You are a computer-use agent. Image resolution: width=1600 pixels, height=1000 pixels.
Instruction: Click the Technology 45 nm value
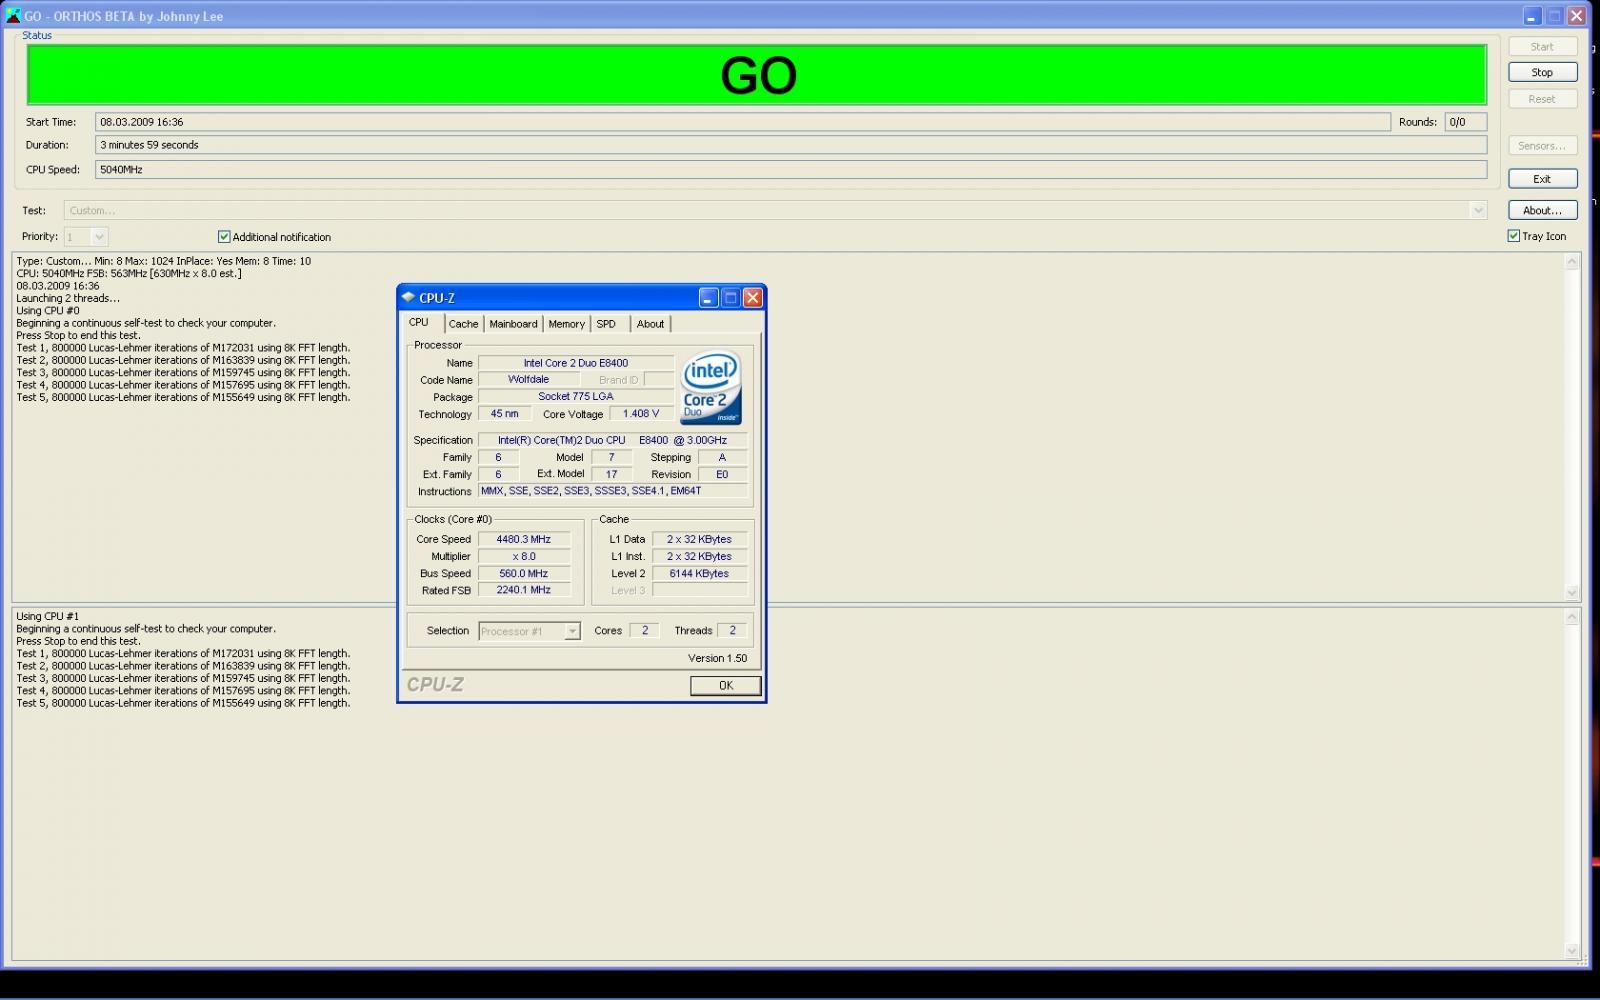(504, 413)
